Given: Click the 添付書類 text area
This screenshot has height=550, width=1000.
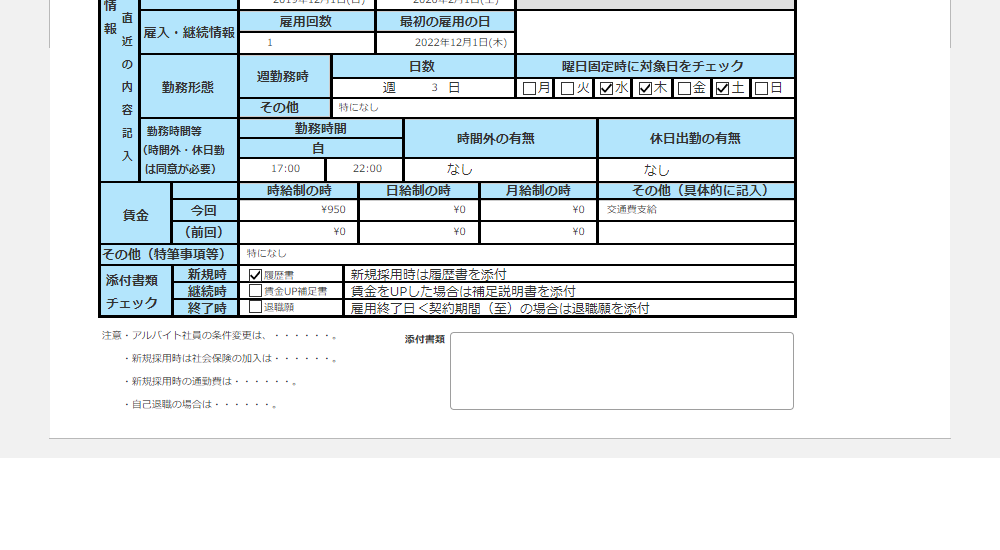Looking at the screenshot, I should [x=621, y=371].
